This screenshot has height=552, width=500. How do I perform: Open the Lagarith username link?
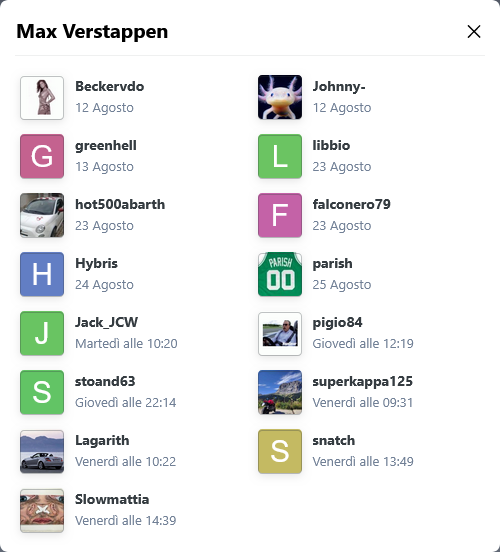pos(102,440)
